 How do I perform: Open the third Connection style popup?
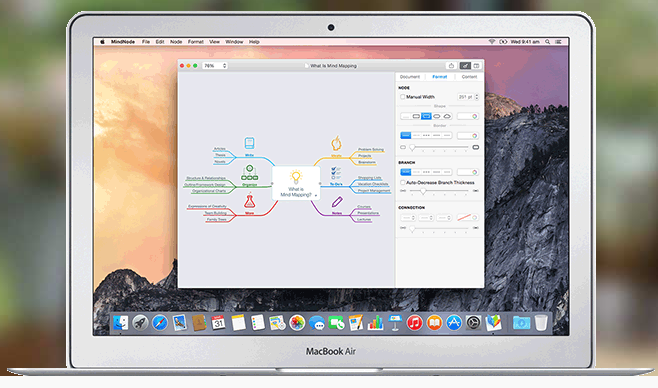(x=444, y=217)
